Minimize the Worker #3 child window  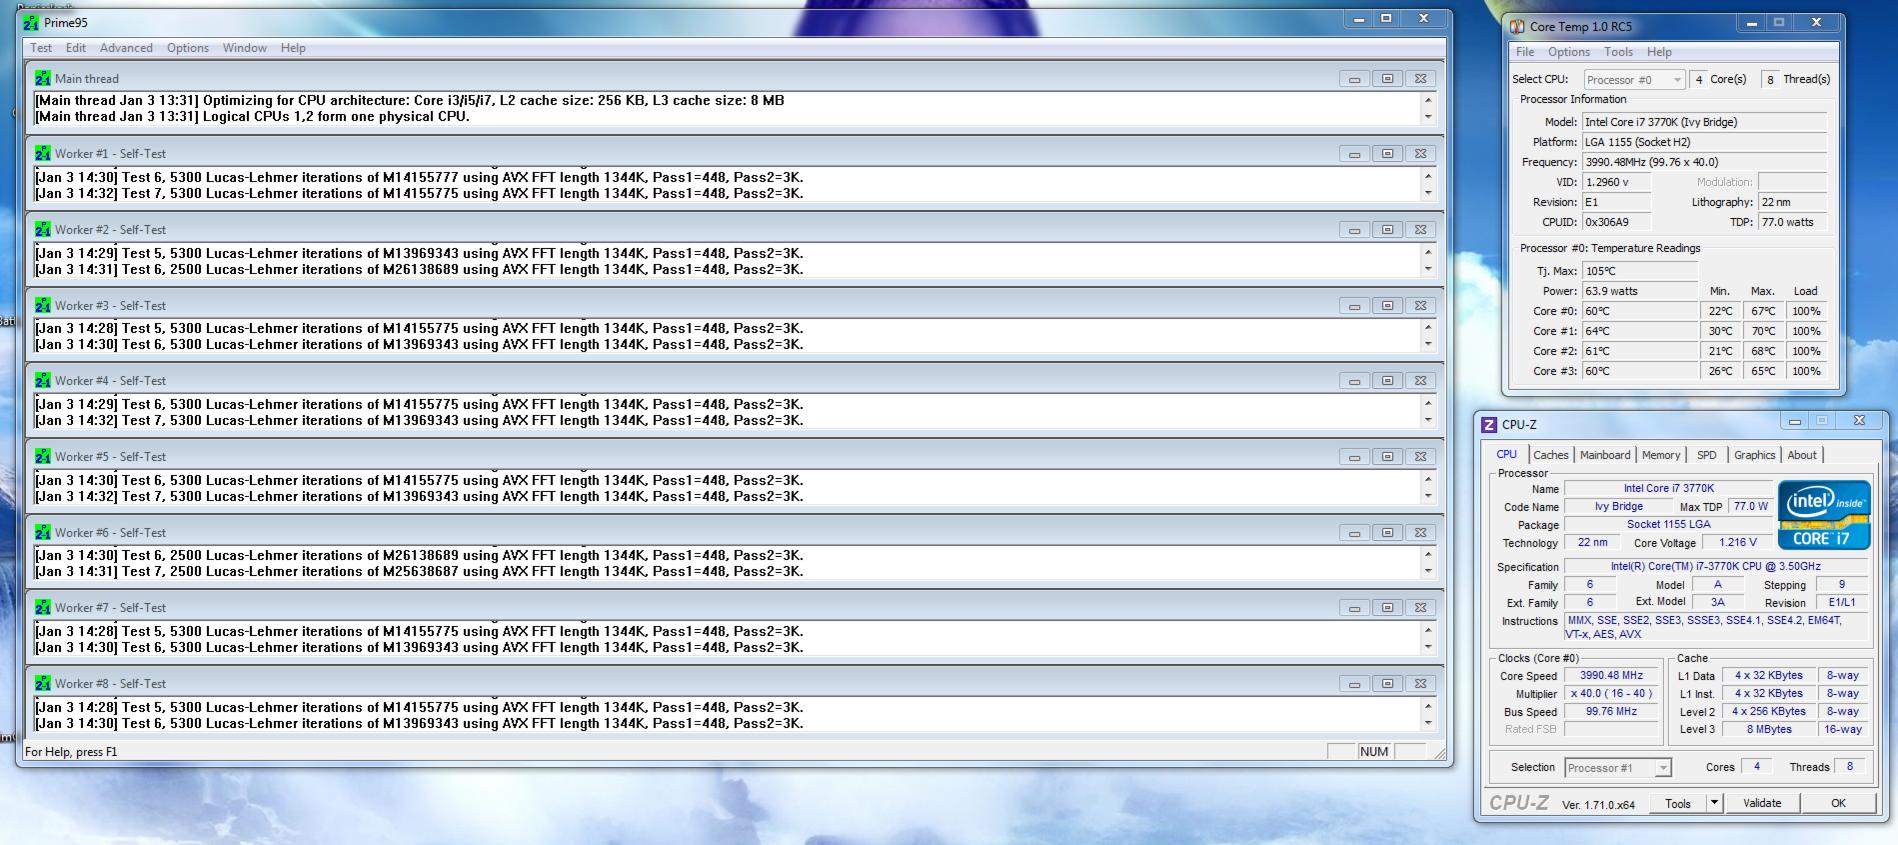[1355, 306]
